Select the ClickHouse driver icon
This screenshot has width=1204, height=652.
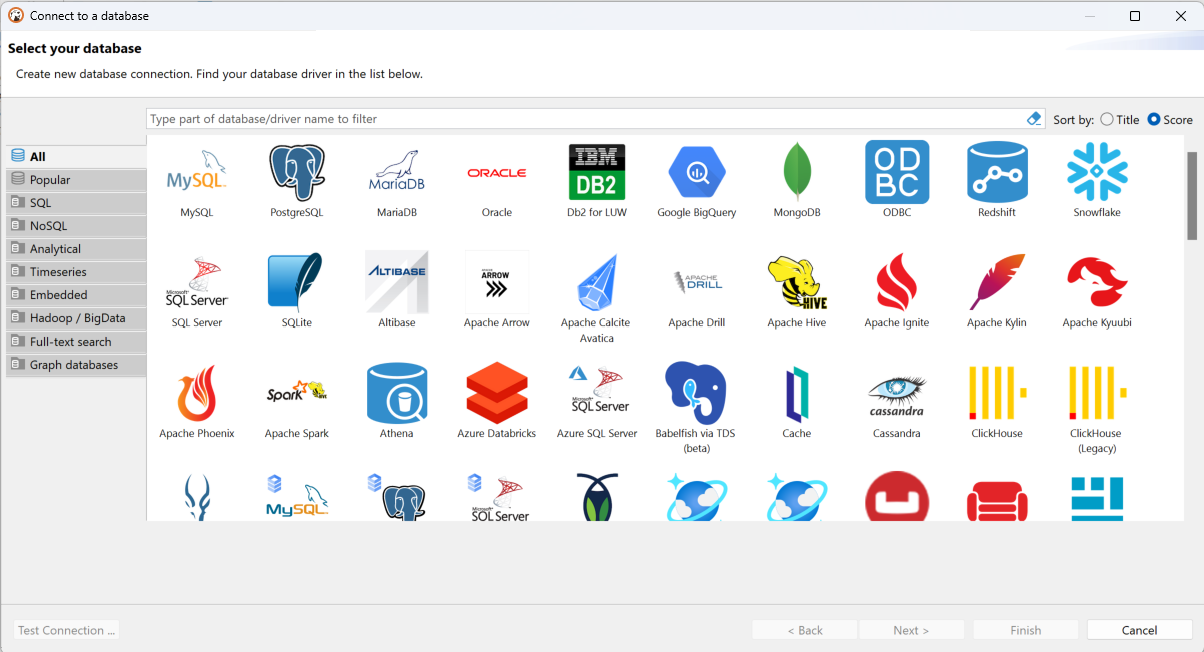tap(997, 394)
